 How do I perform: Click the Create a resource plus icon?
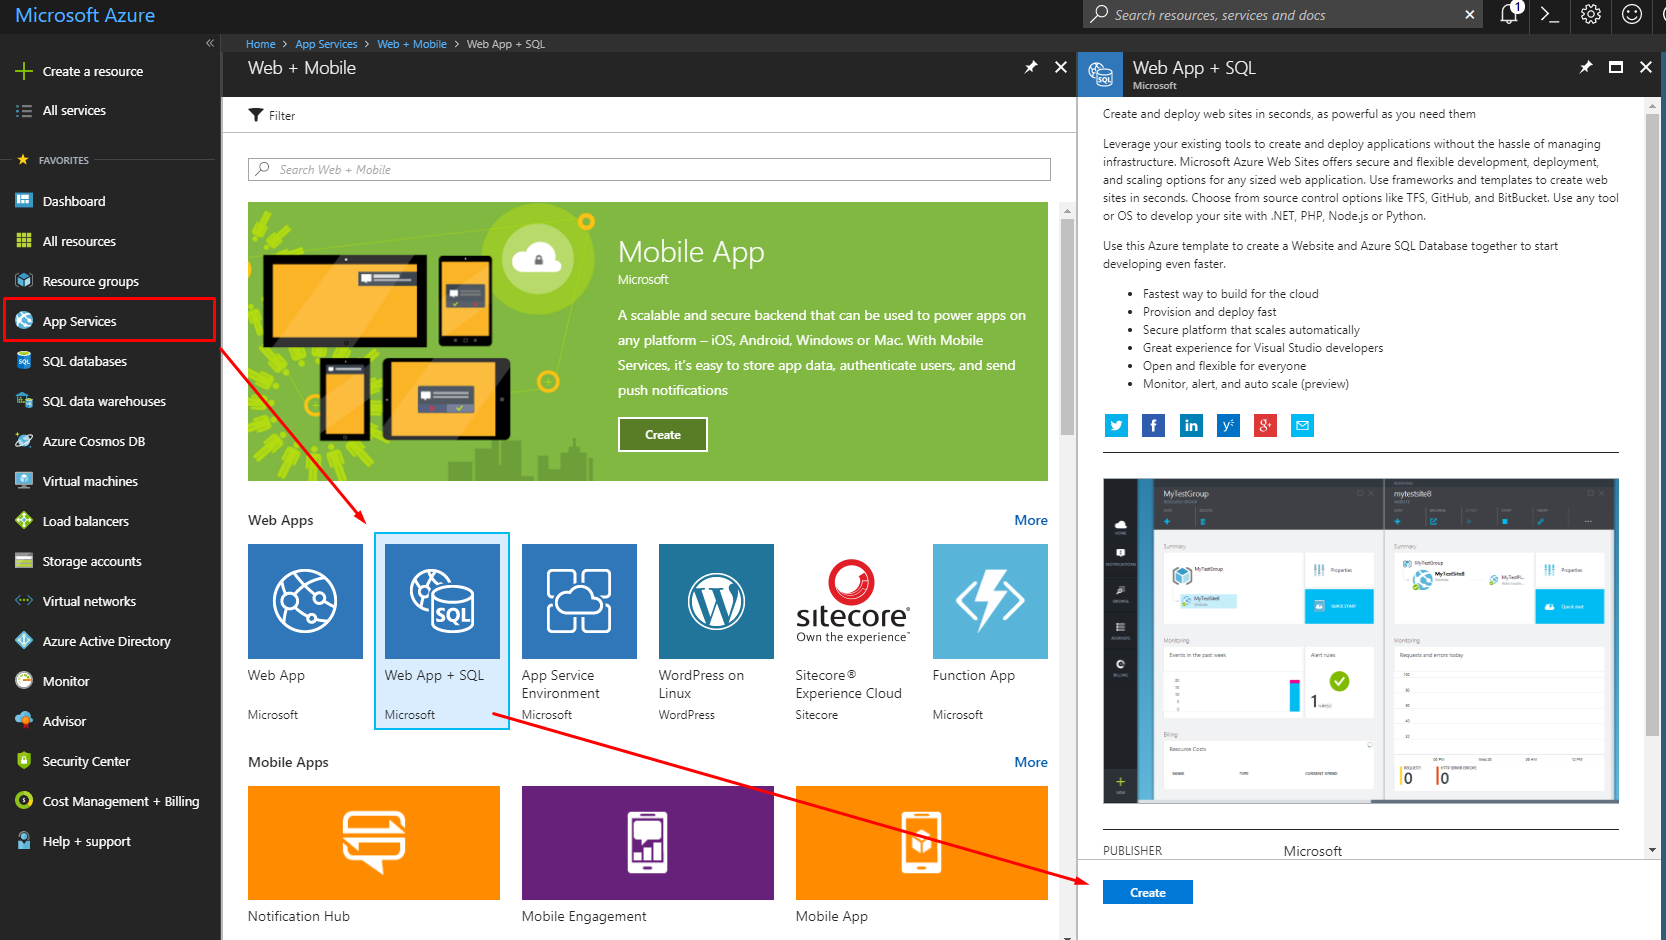pyautogui.click(x=24, y=71)
